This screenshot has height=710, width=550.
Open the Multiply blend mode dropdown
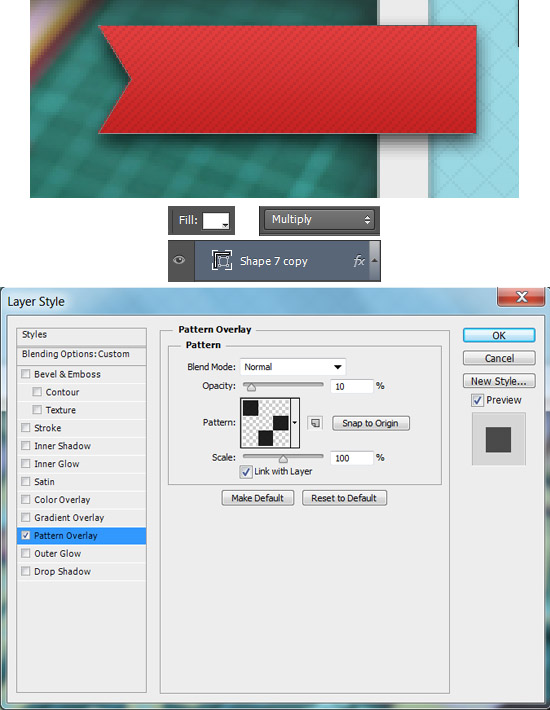pyautogui.click(x=319, y=220)
